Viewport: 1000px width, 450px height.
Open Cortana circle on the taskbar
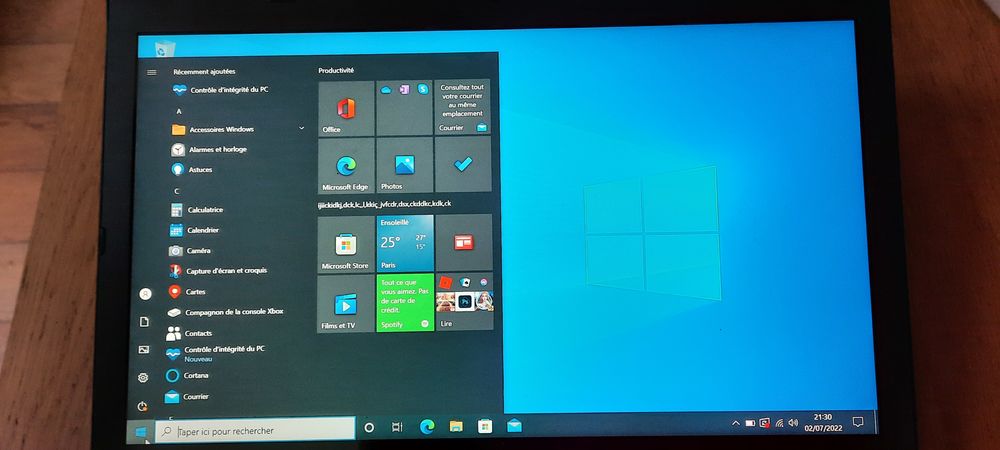(x=369, y=428)
